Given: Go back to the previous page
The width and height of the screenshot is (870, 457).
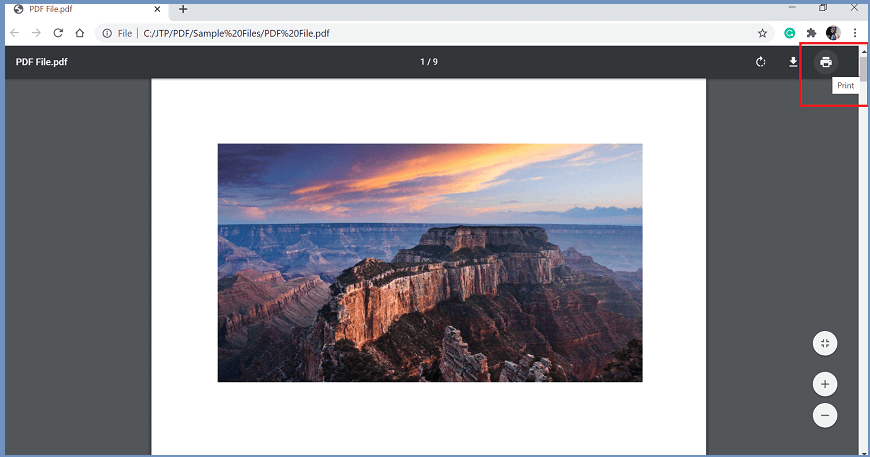Looking at the screenshot, I should point(15,33).
